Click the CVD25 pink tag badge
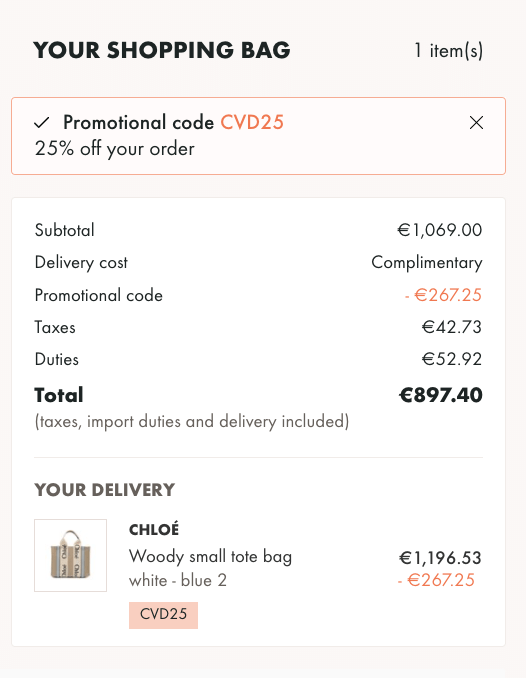Viewport: 526px width, 678px height. (x=164, y=615)
